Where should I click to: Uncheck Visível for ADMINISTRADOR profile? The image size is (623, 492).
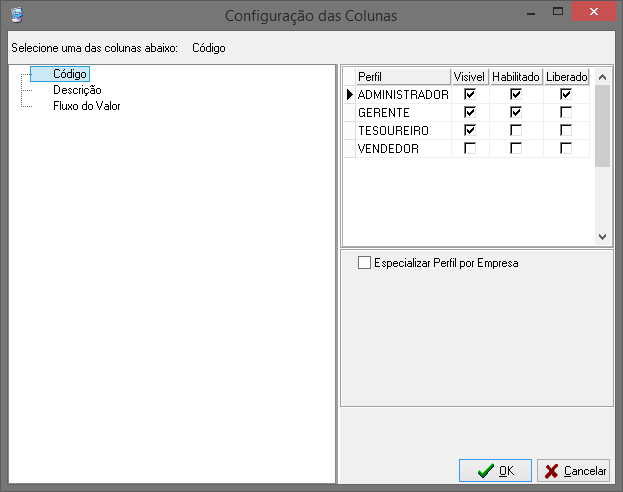[x=470, y=94]
